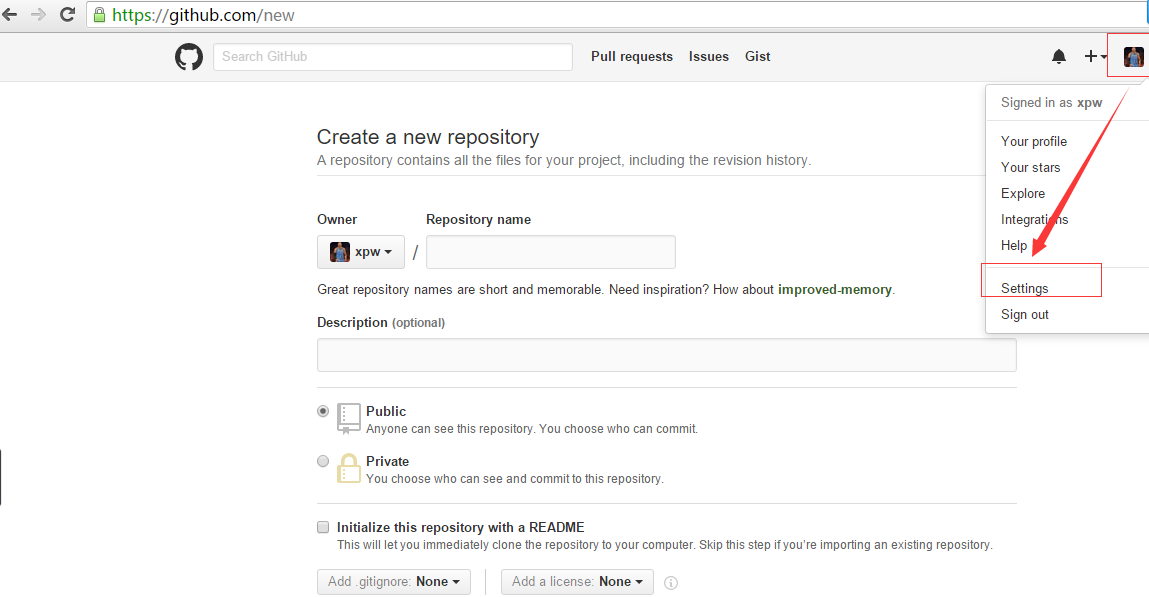Click the Search GitHub field

(393, 56)
